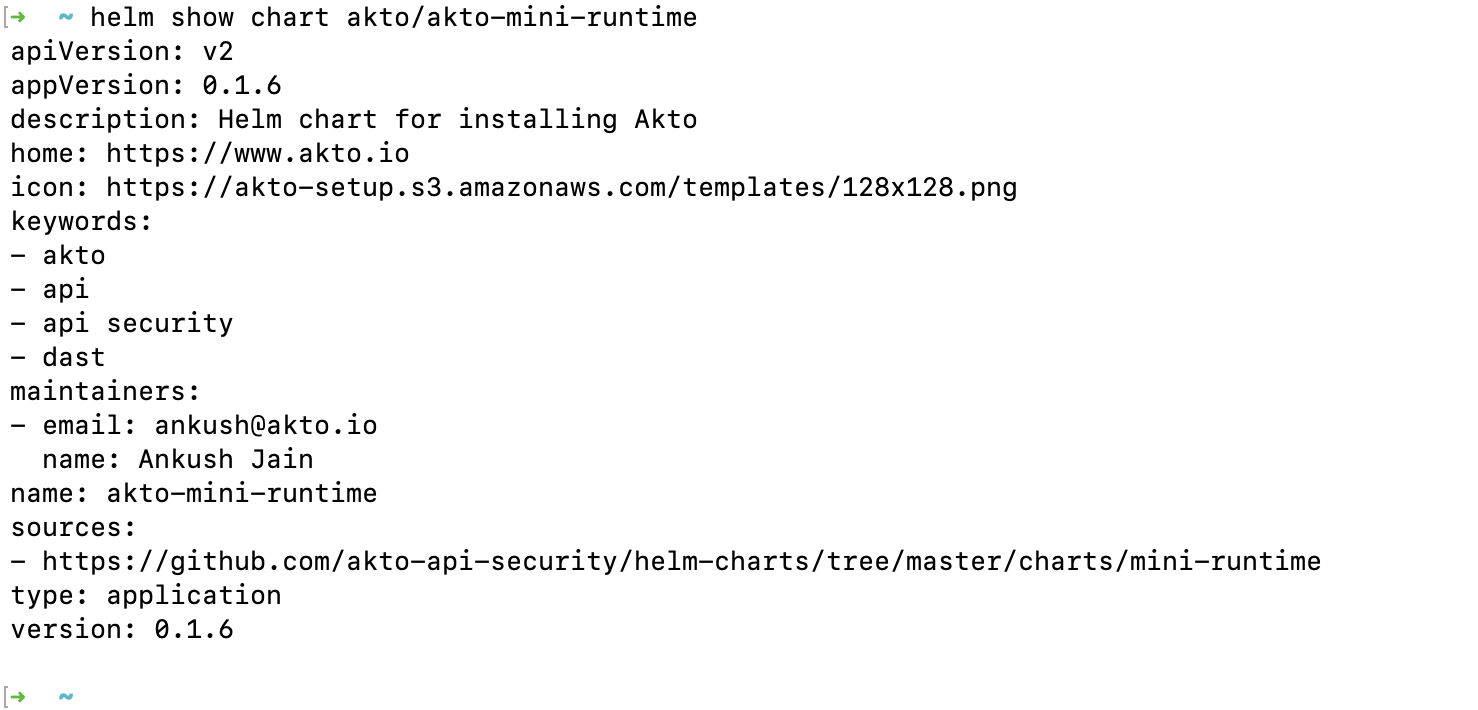Click the 'keywords:' heading
This screenshot has height=710, width=1478.
(x=82, y=221)
